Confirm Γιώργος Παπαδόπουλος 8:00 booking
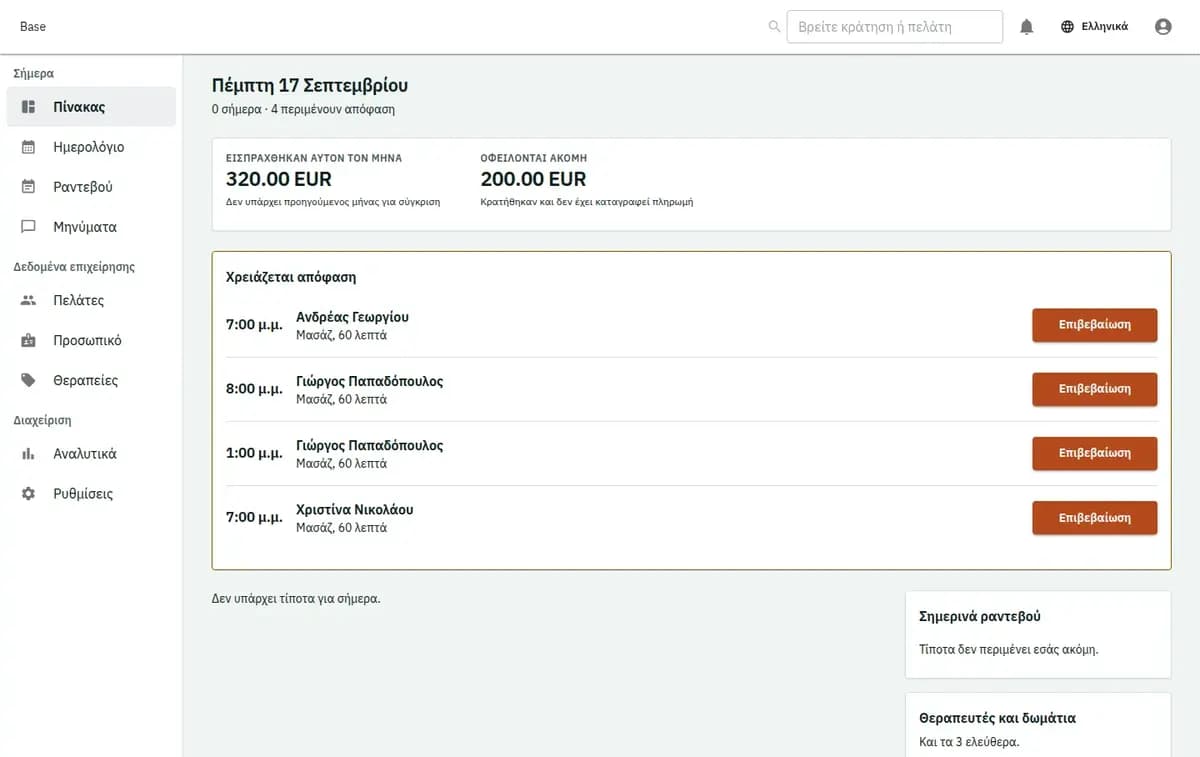 [1094, 389]
